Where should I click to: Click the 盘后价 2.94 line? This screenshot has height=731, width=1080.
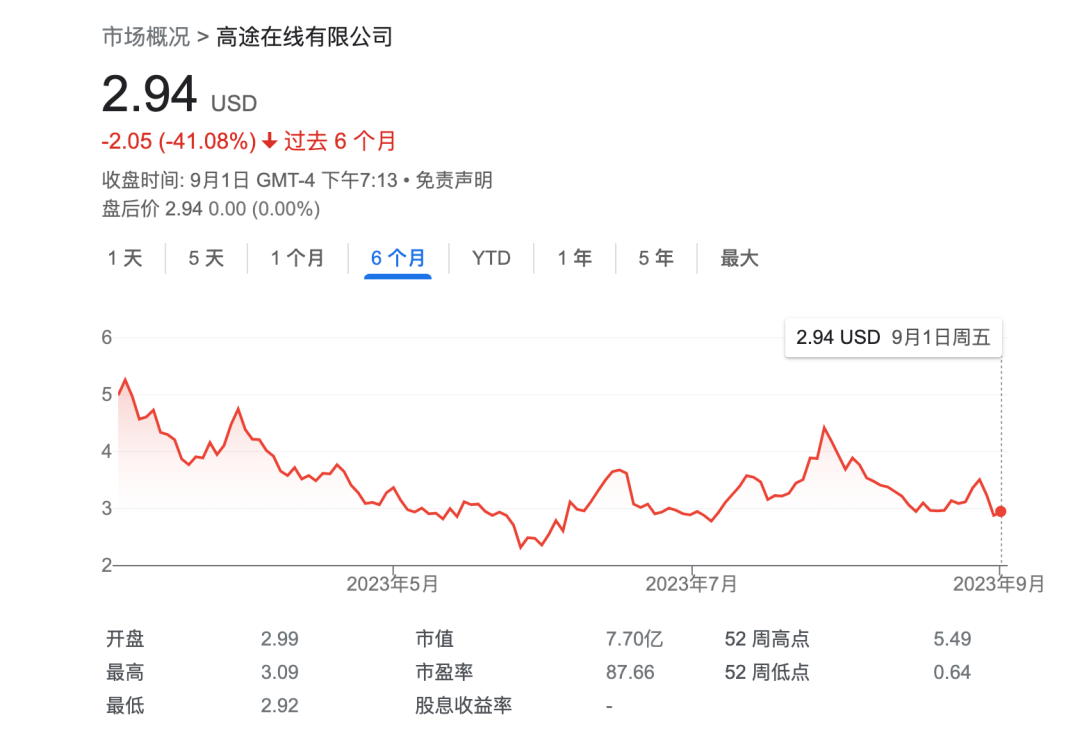(211, 209)
